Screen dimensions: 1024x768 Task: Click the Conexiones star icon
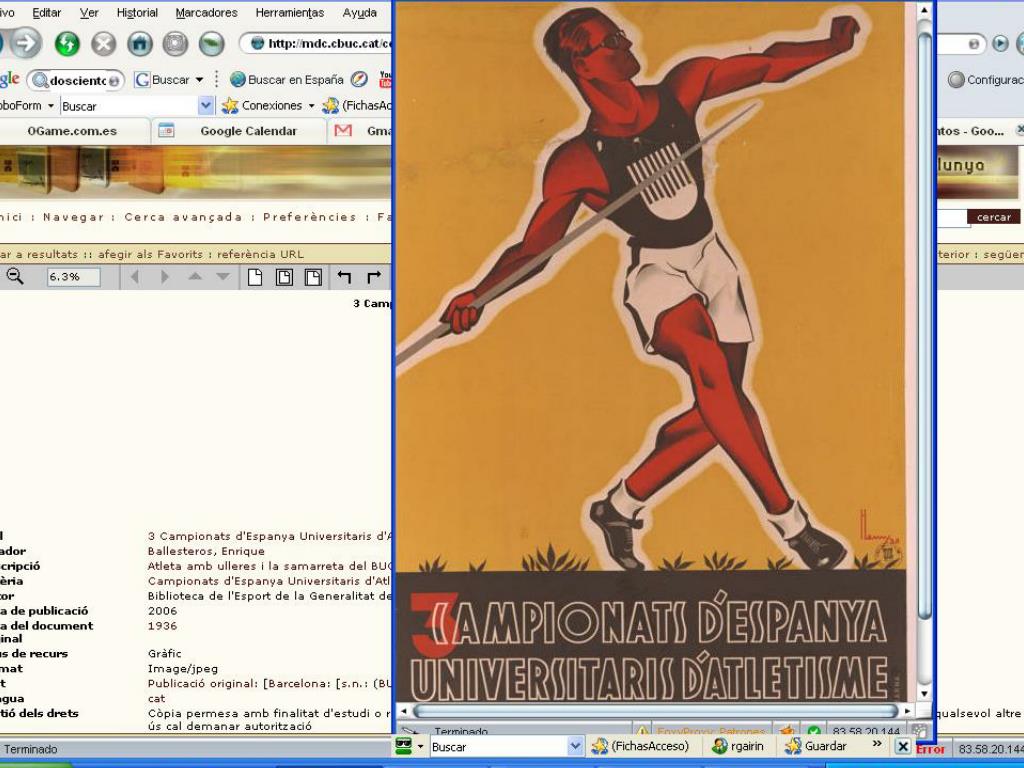pos(230,105)
